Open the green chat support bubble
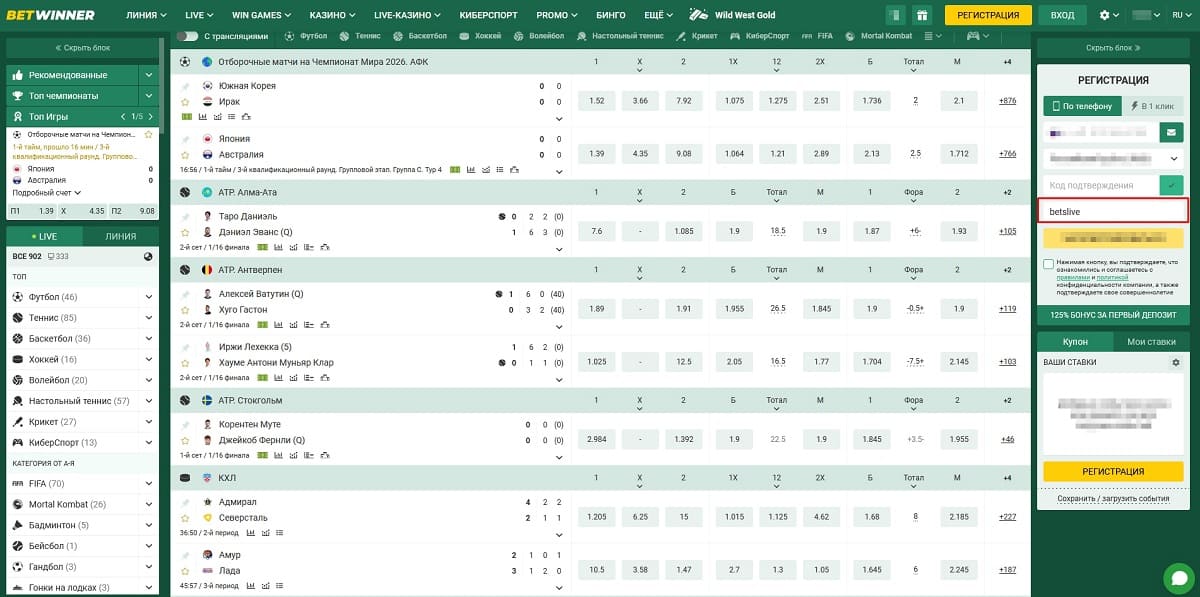Image resolution: width=1200 pixels, height=597 pixels. click(1179, 578)
